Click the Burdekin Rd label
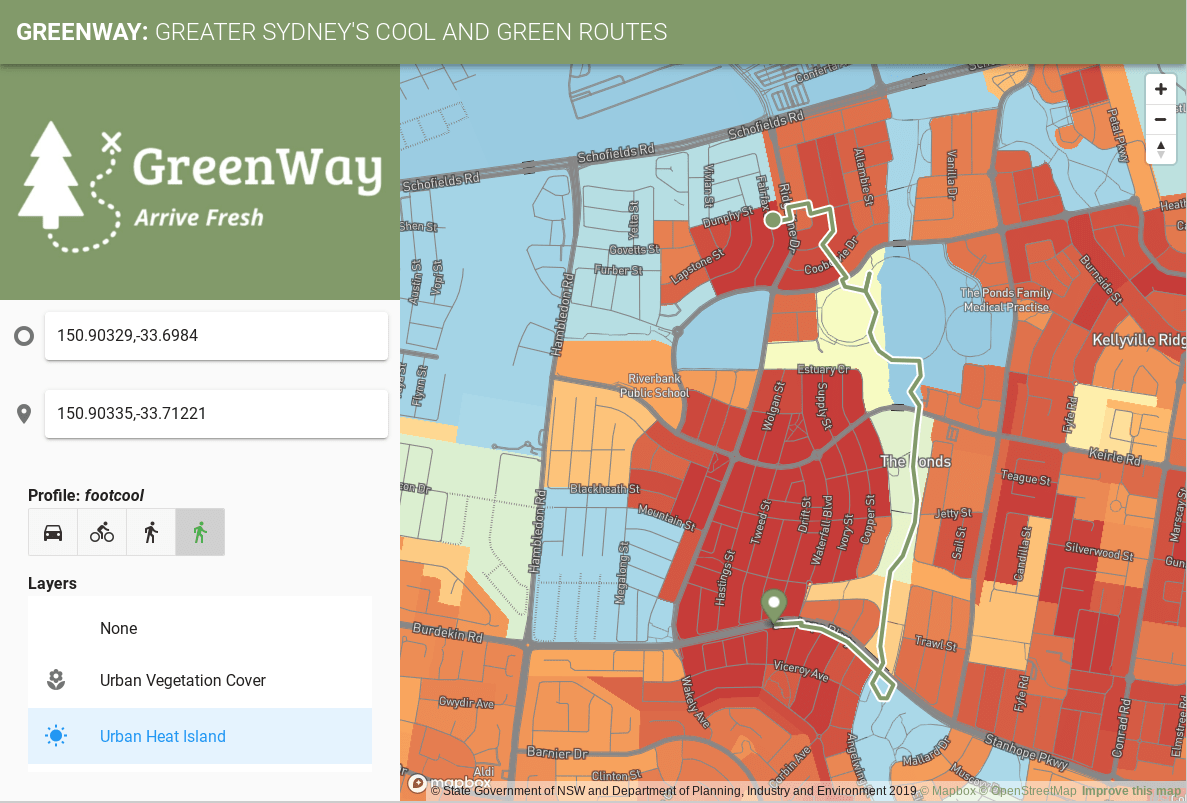The height and width of the screenshot is (803, 1187). [447, 632]
